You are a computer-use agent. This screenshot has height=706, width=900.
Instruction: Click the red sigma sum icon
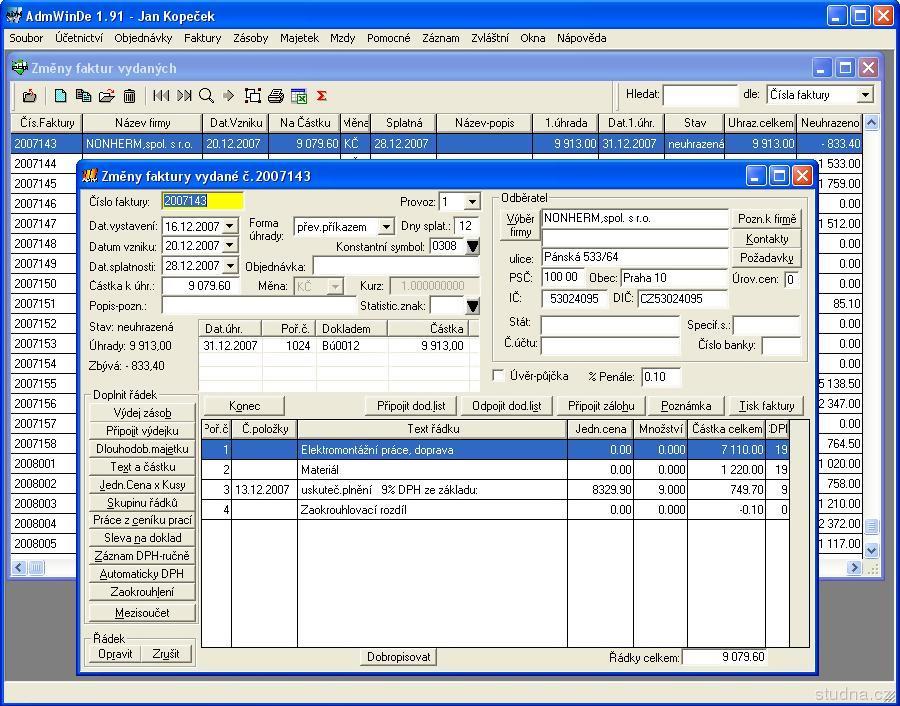[322, 96]
